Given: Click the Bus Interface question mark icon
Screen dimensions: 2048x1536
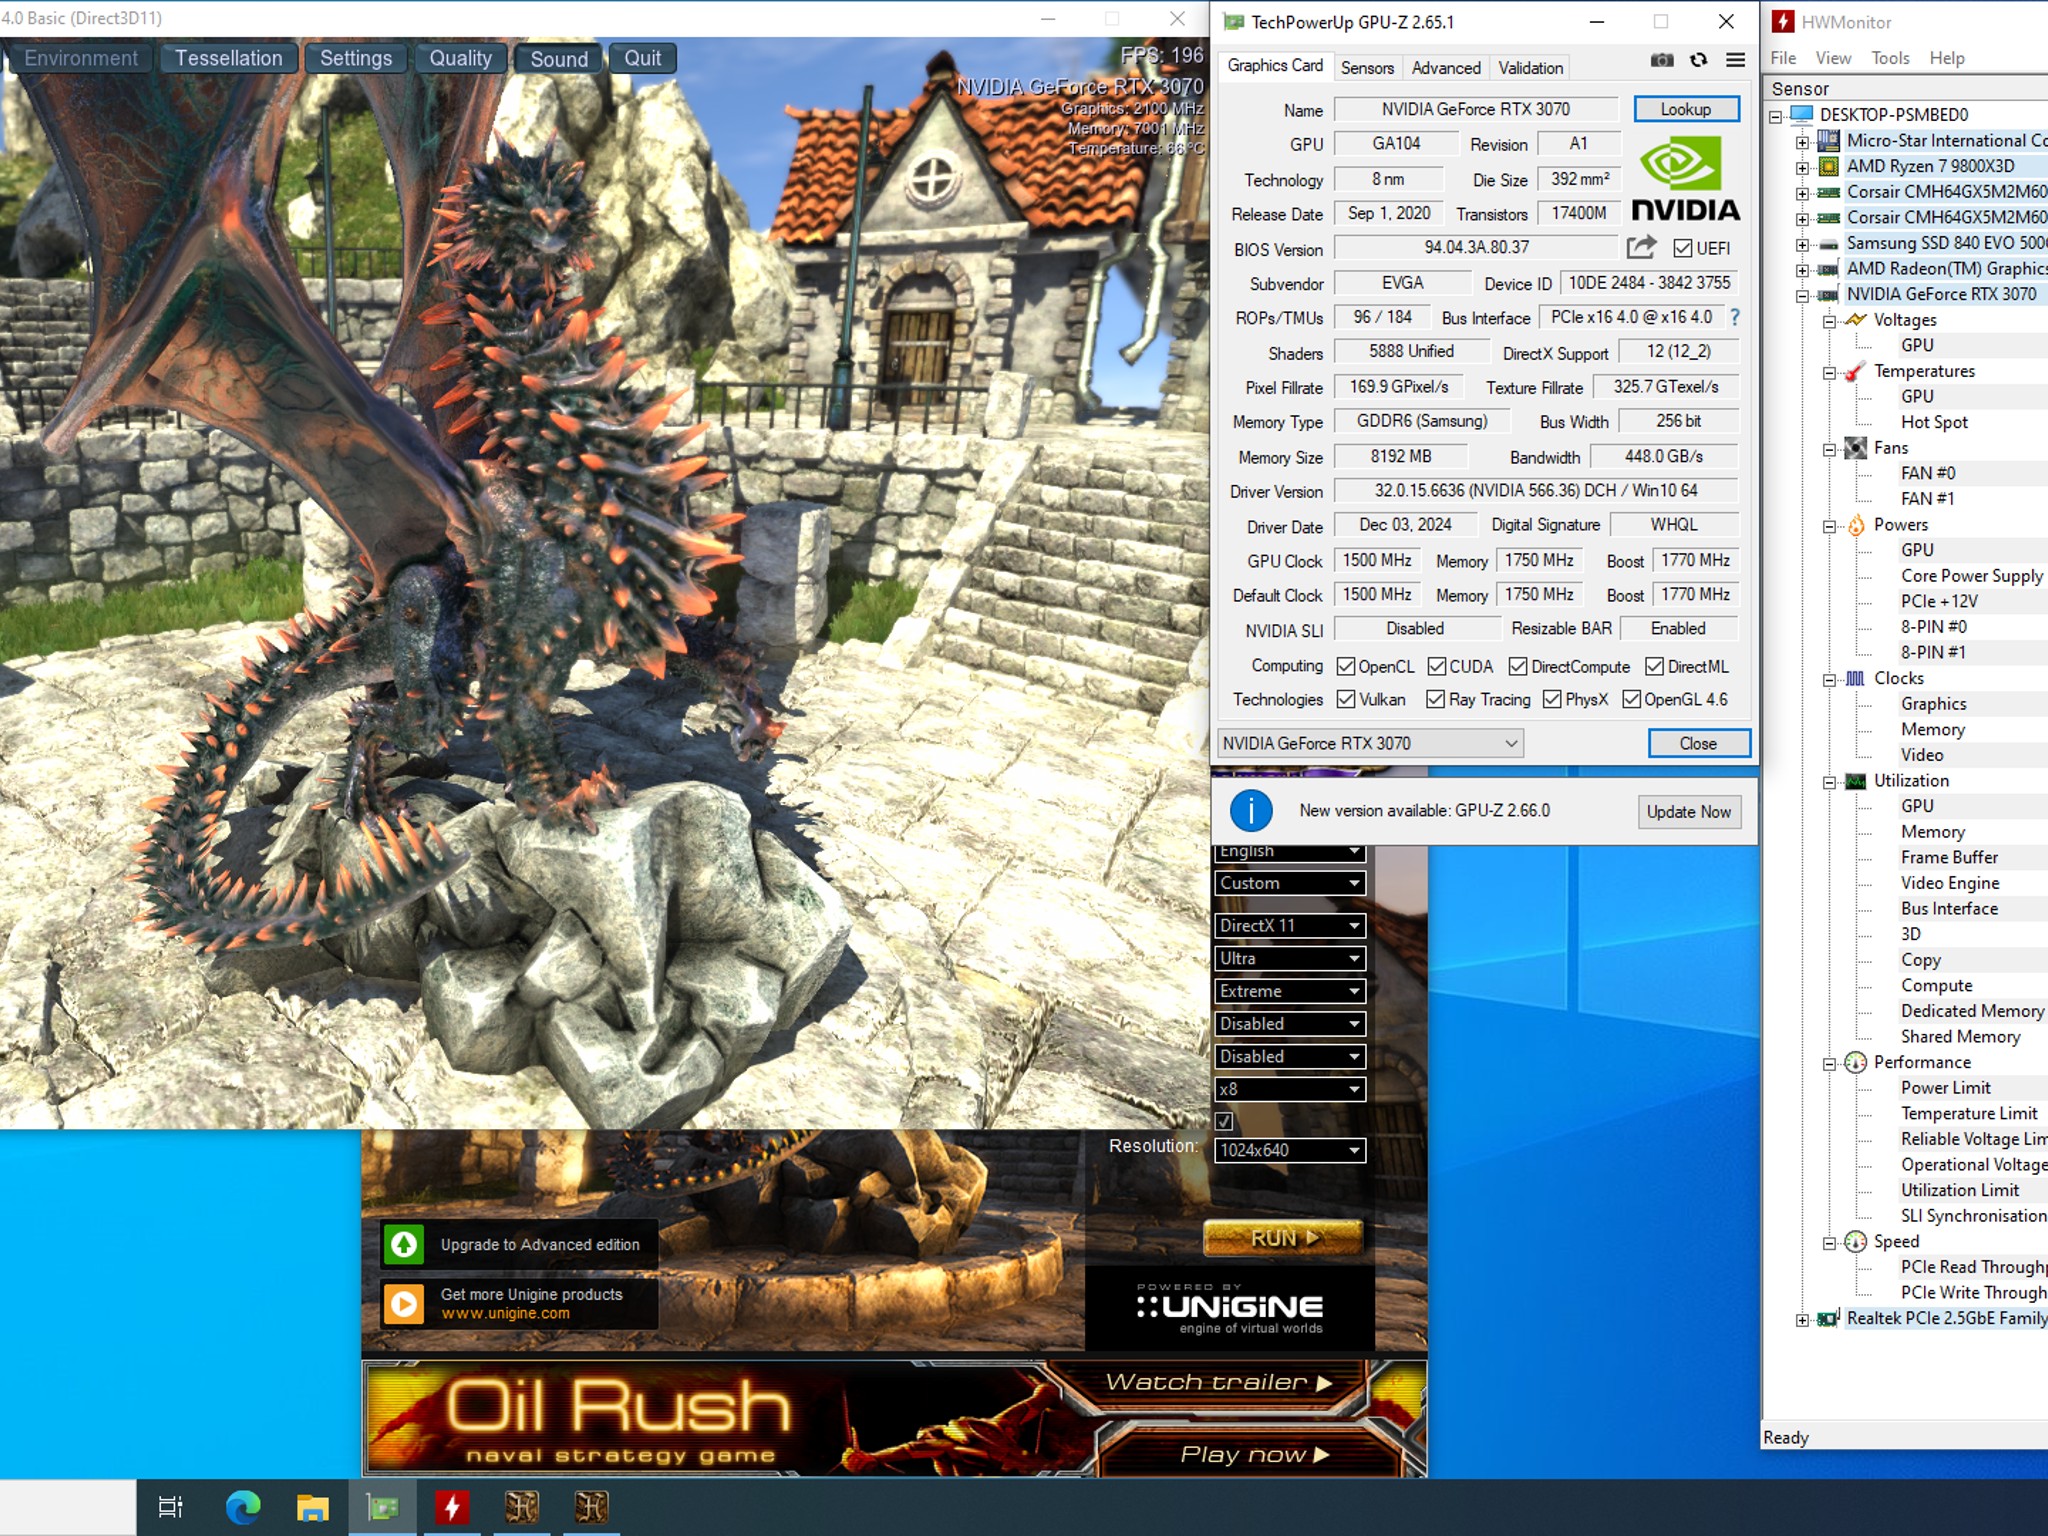Looking at the screenshot, I should pyautogui.click(x=1735, y=317).
